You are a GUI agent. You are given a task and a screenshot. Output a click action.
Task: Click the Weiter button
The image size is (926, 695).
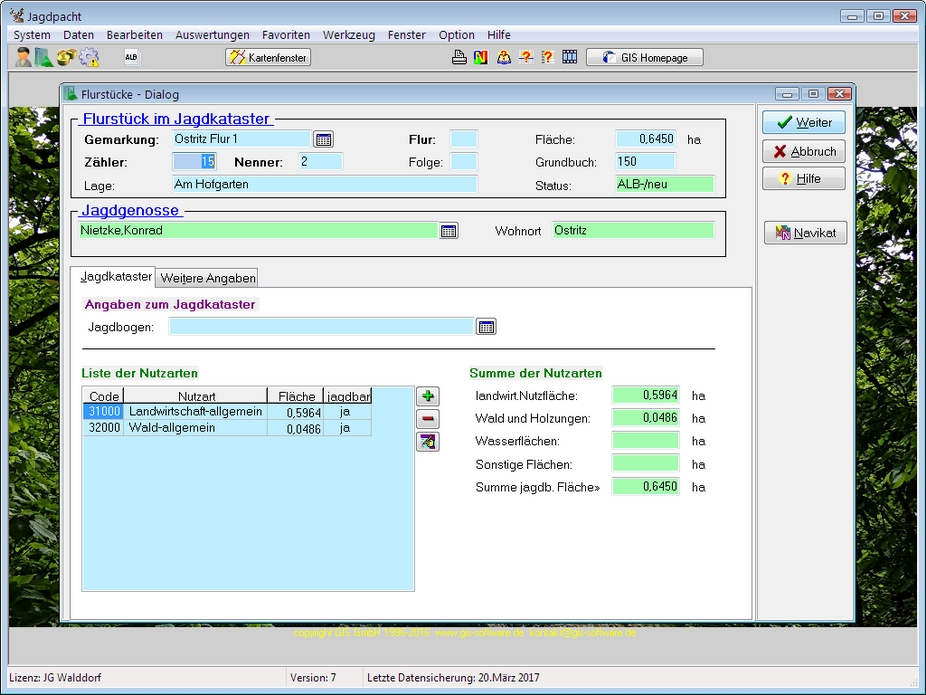coord(804,122)
